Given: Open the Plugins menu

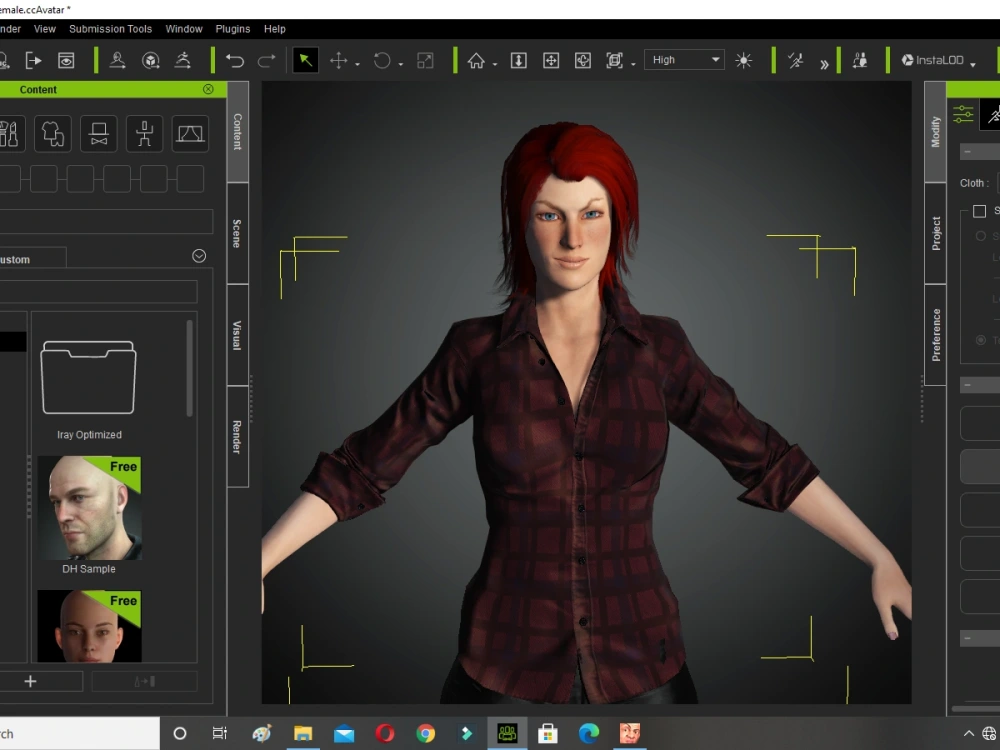Looking at the screenshot, I should tap(233, 29).
